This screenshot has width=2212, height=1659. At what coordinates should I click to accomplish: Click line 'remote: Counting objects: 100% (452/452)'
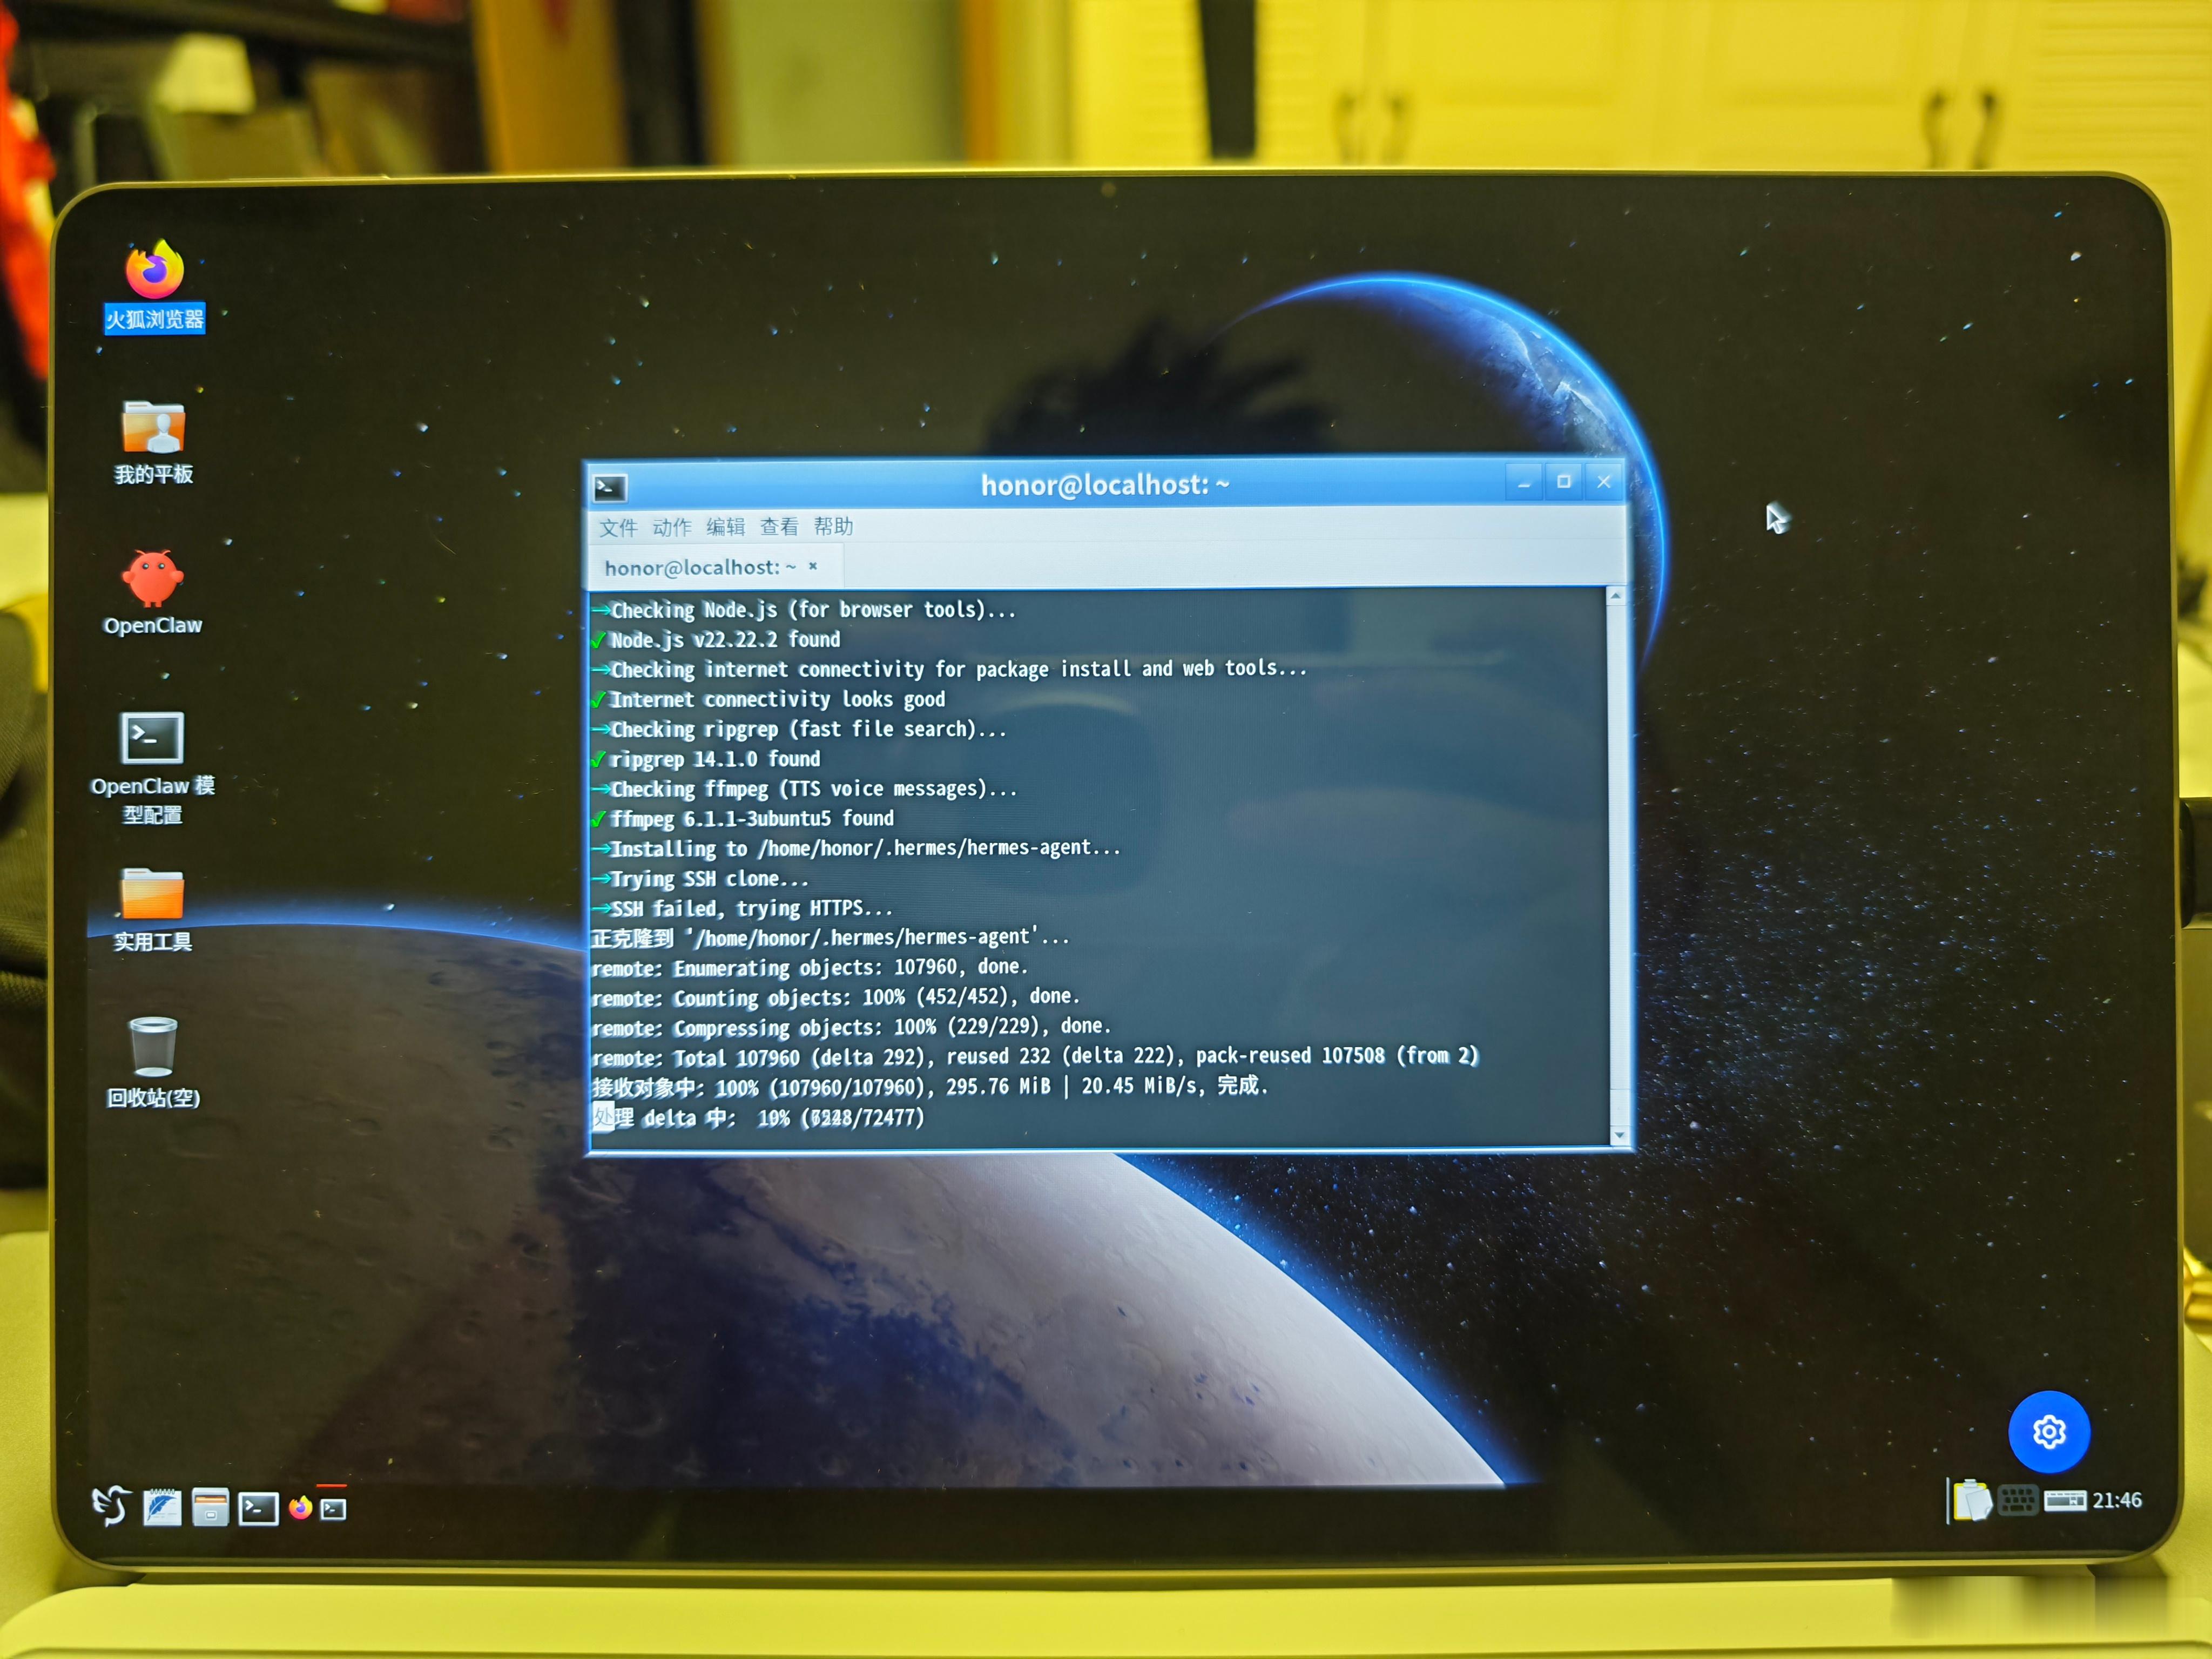pos(836,997)
